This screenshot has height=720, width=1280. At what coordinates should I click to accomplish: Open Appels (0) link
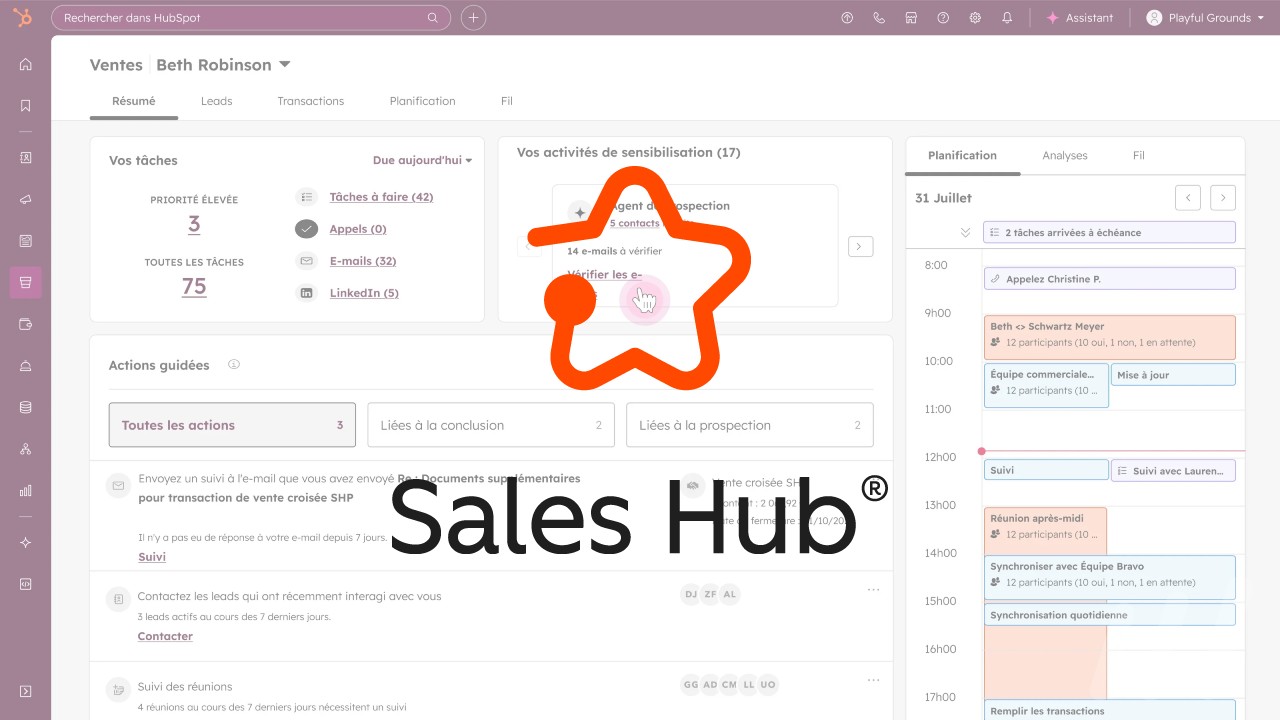tap(358, 229)
